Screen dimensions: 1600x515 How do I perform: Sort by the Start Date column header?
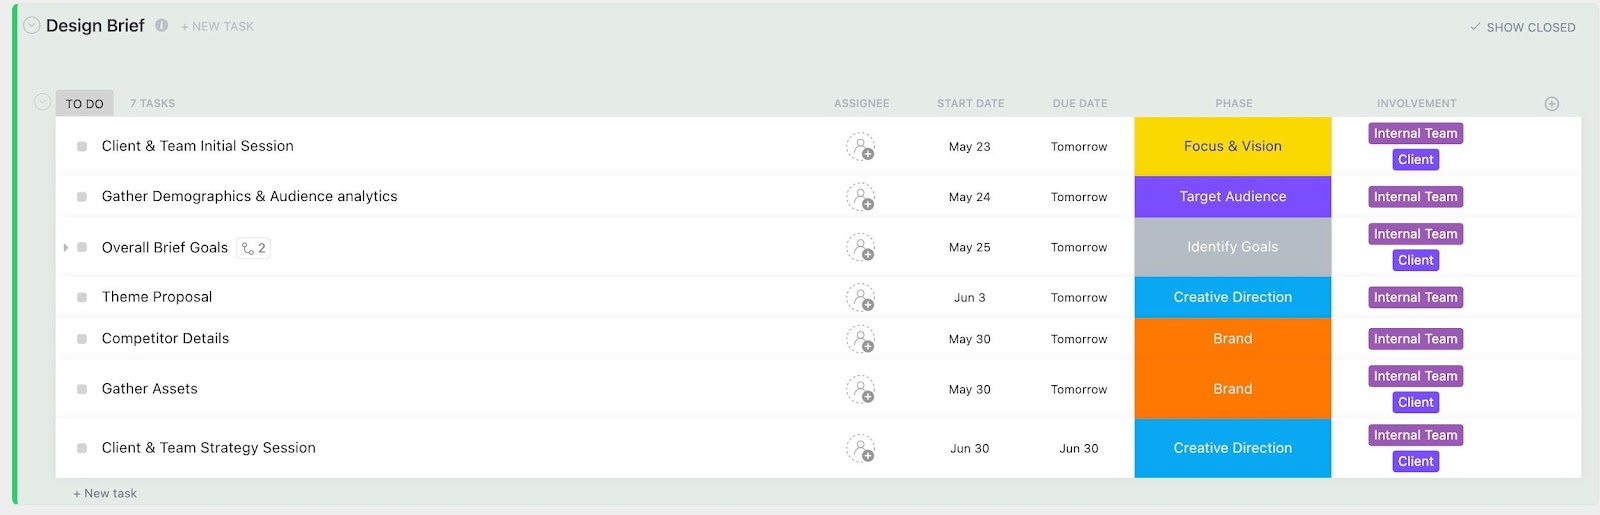(x=970, y=104)
